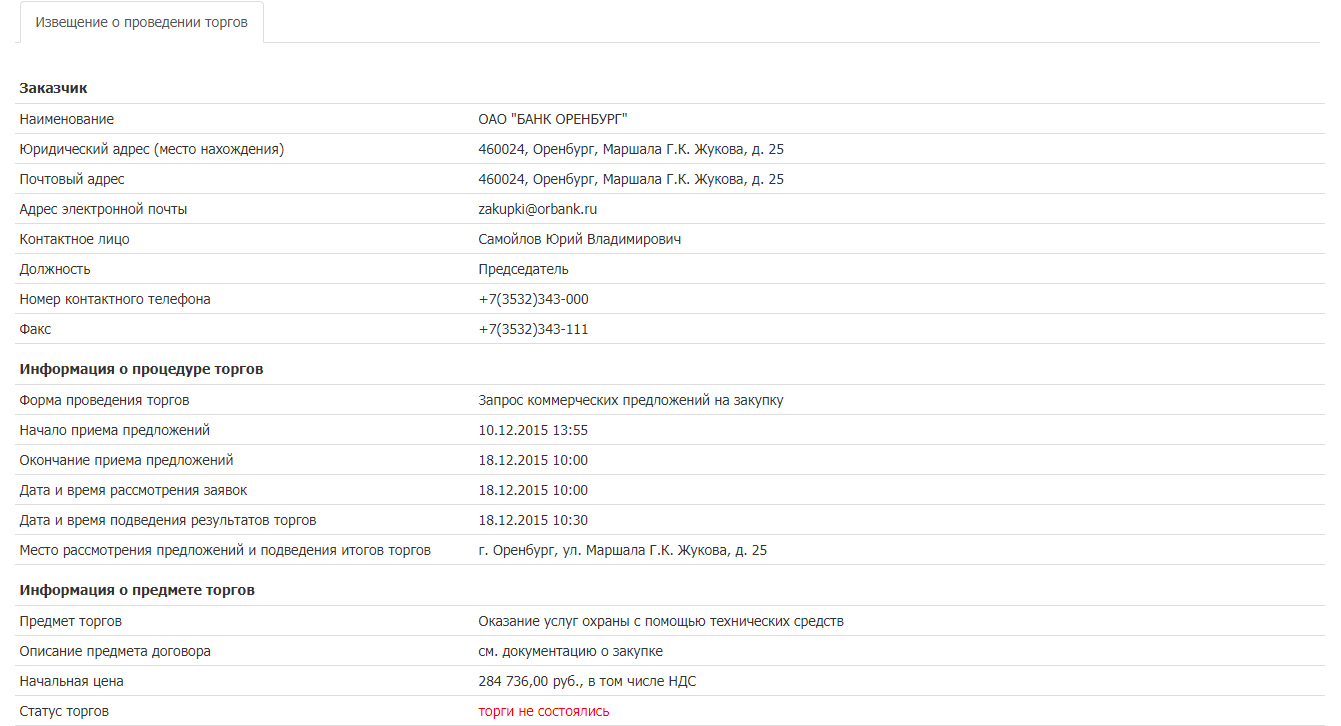Select the "Окончание приема предложений" label
The width and height of the screenshot is (1341, 726).
point(126,460)
